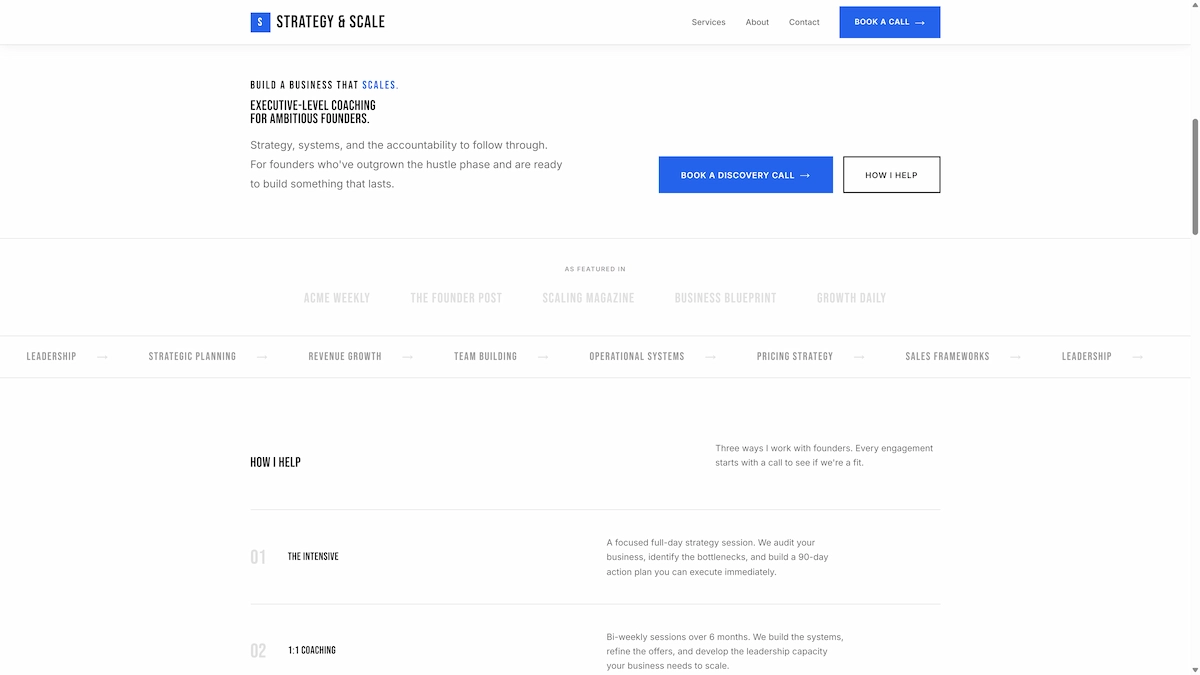This screenshot has height=675, width=1200.
Task: Click the arrow next to Sales Frameworks
Action: [1015, 356]
